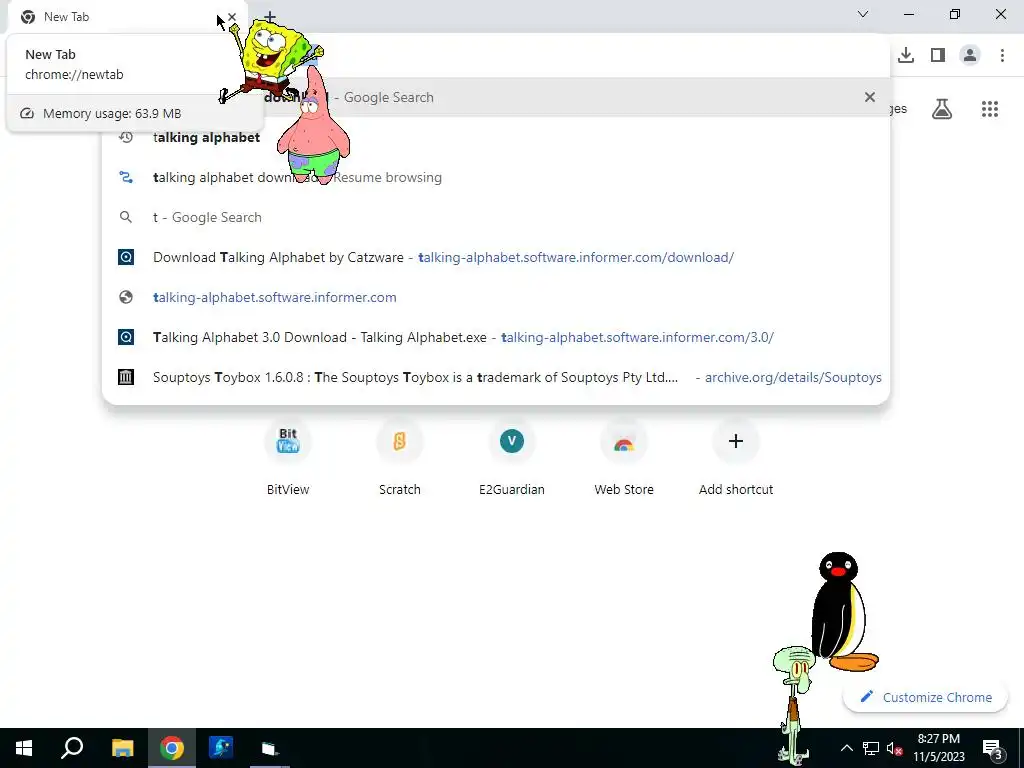Screen dimensions: 1024x768
Task: Open the Windows Start menu
Action: pos(24,748)
